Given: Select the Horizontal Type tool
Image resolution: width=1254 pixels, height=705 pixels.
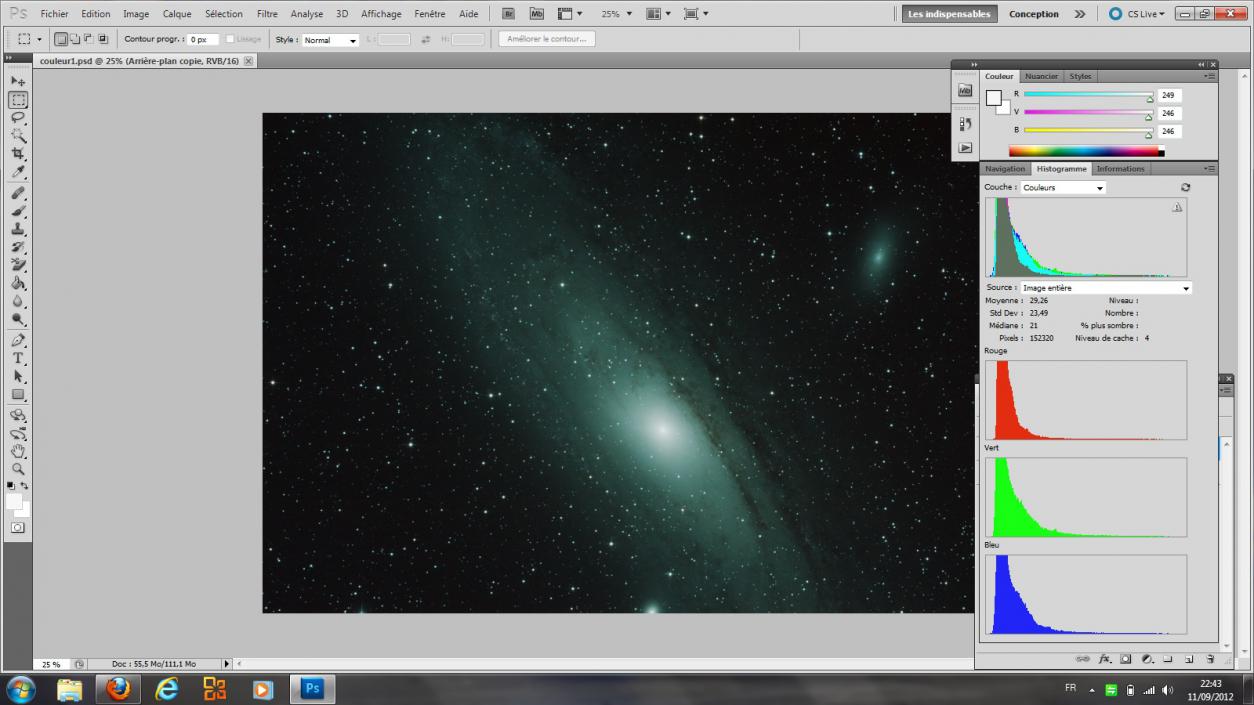Looking at the screenshot, I should click(18, 358).
